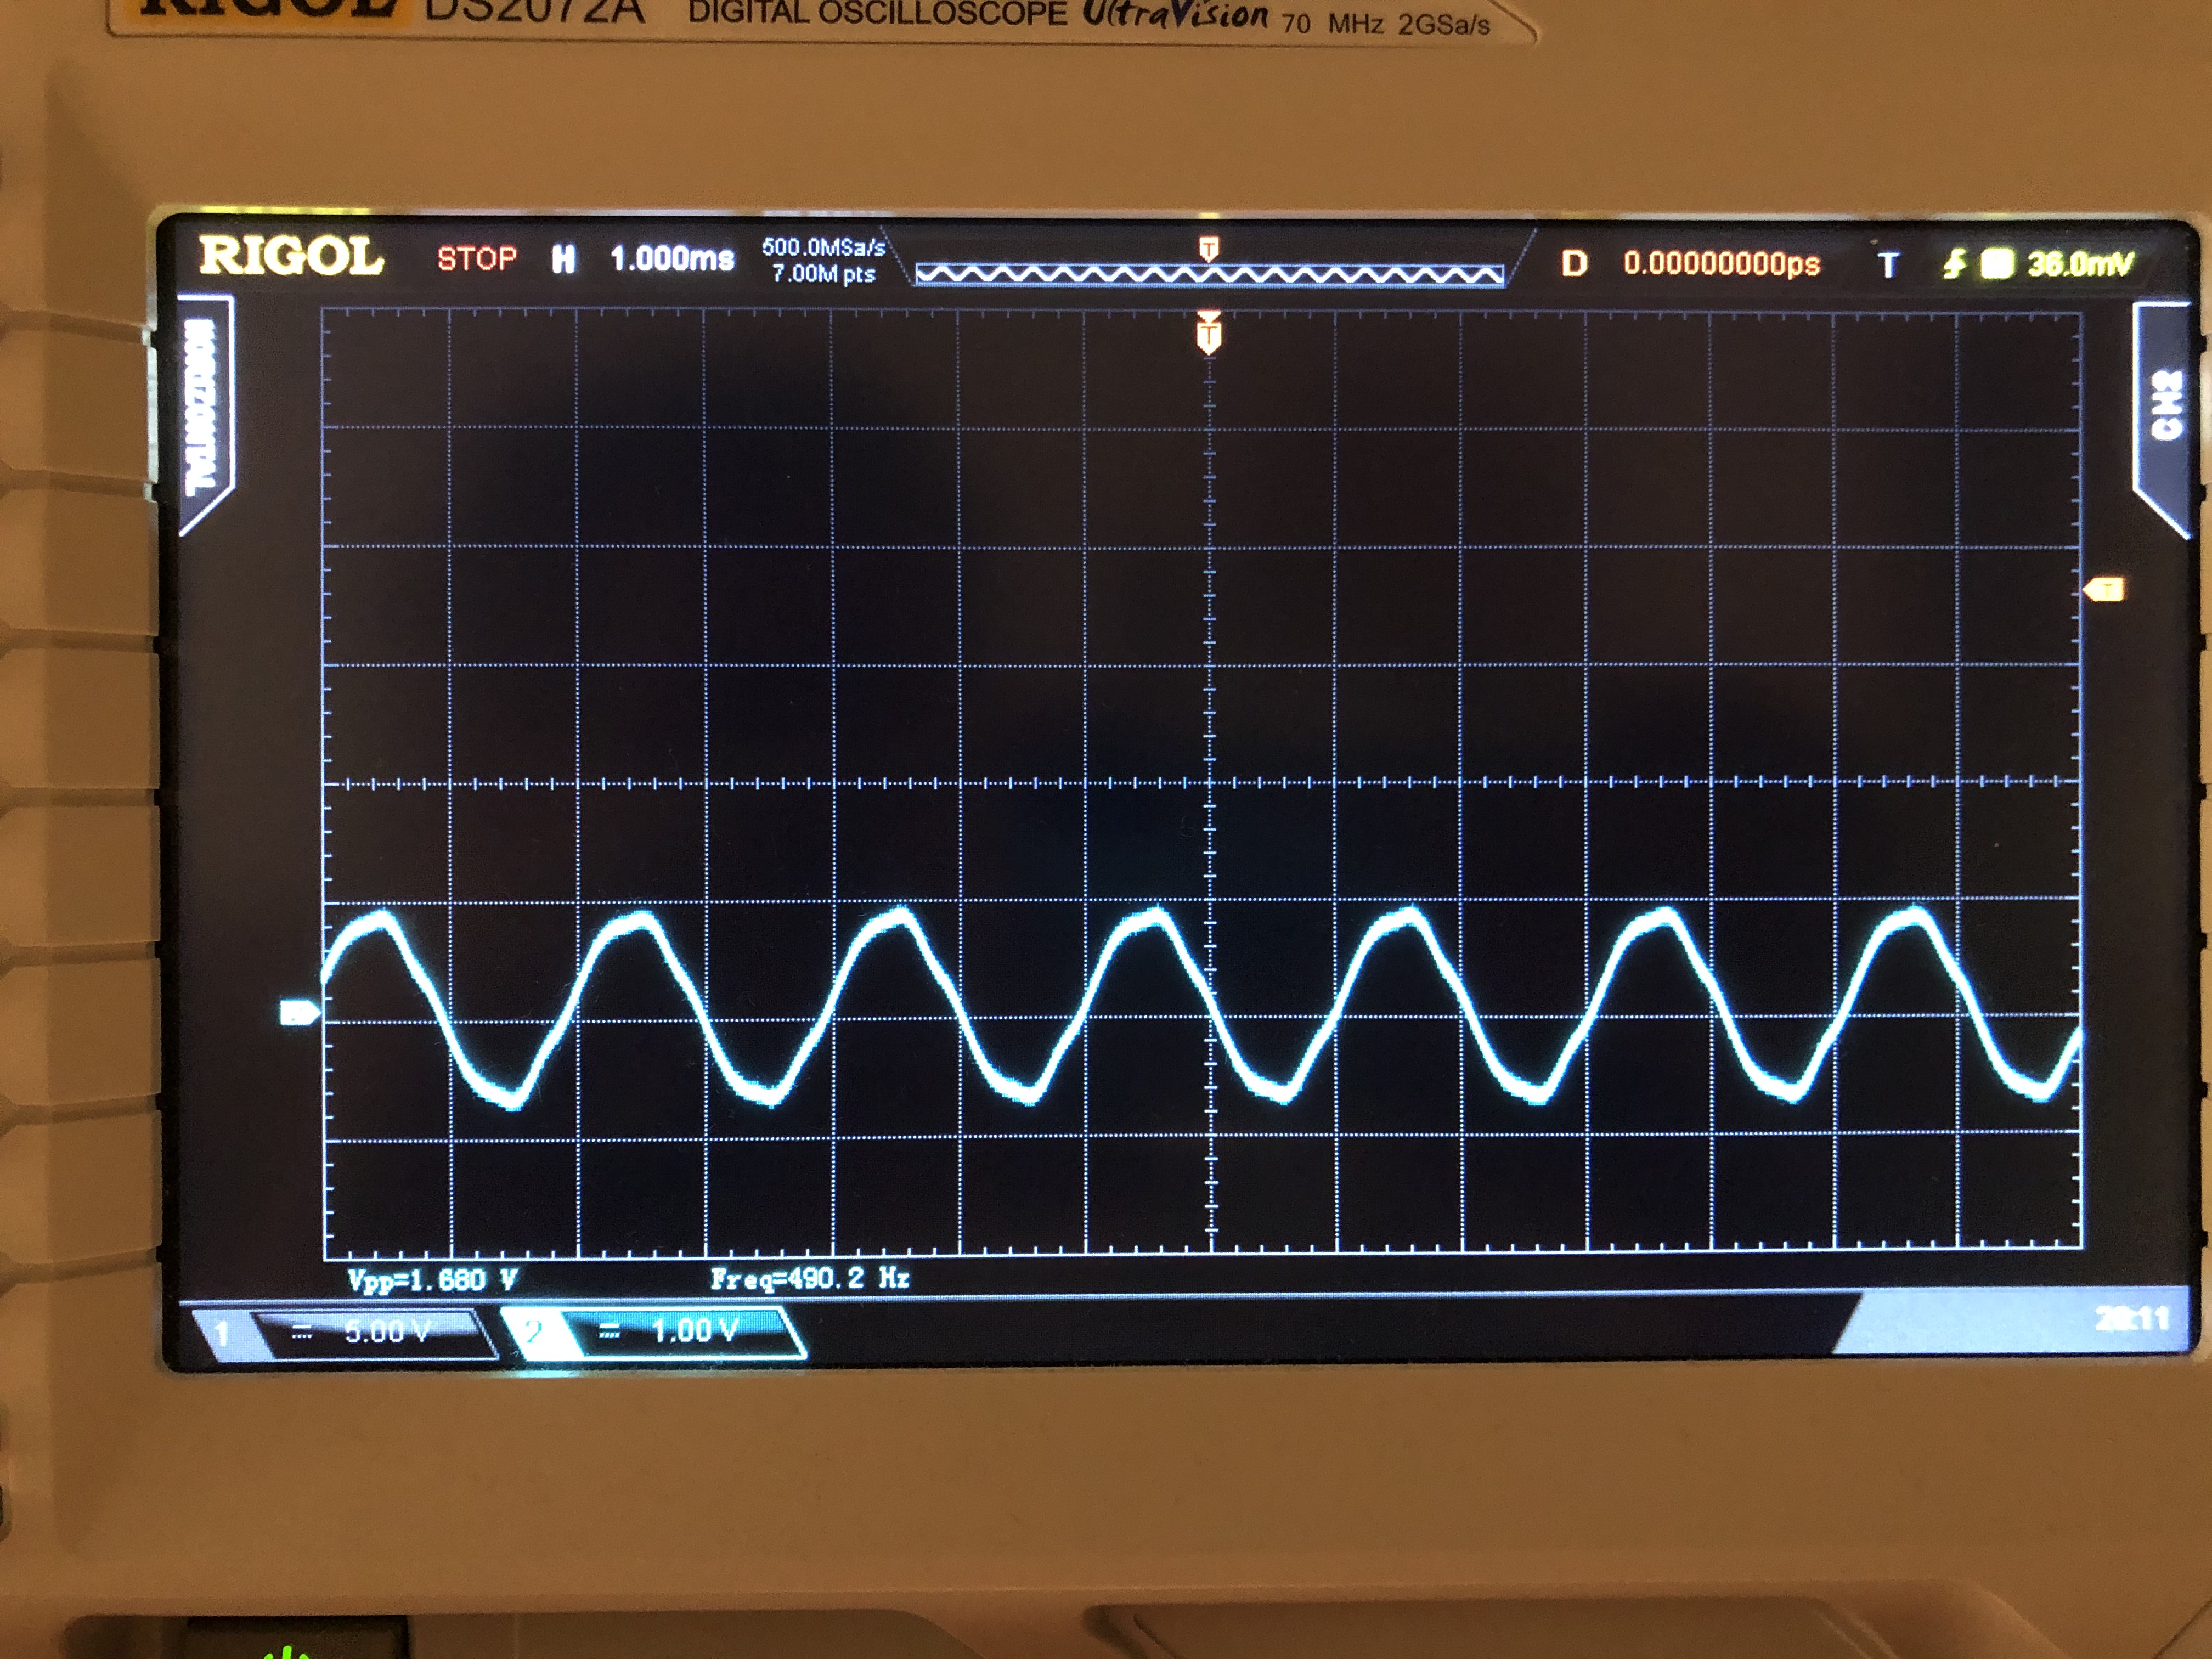Image resolution: width=2212 pixels, height=1659 pixels.
Task: Click the RIGOL logo on screen
Action: 291,256
